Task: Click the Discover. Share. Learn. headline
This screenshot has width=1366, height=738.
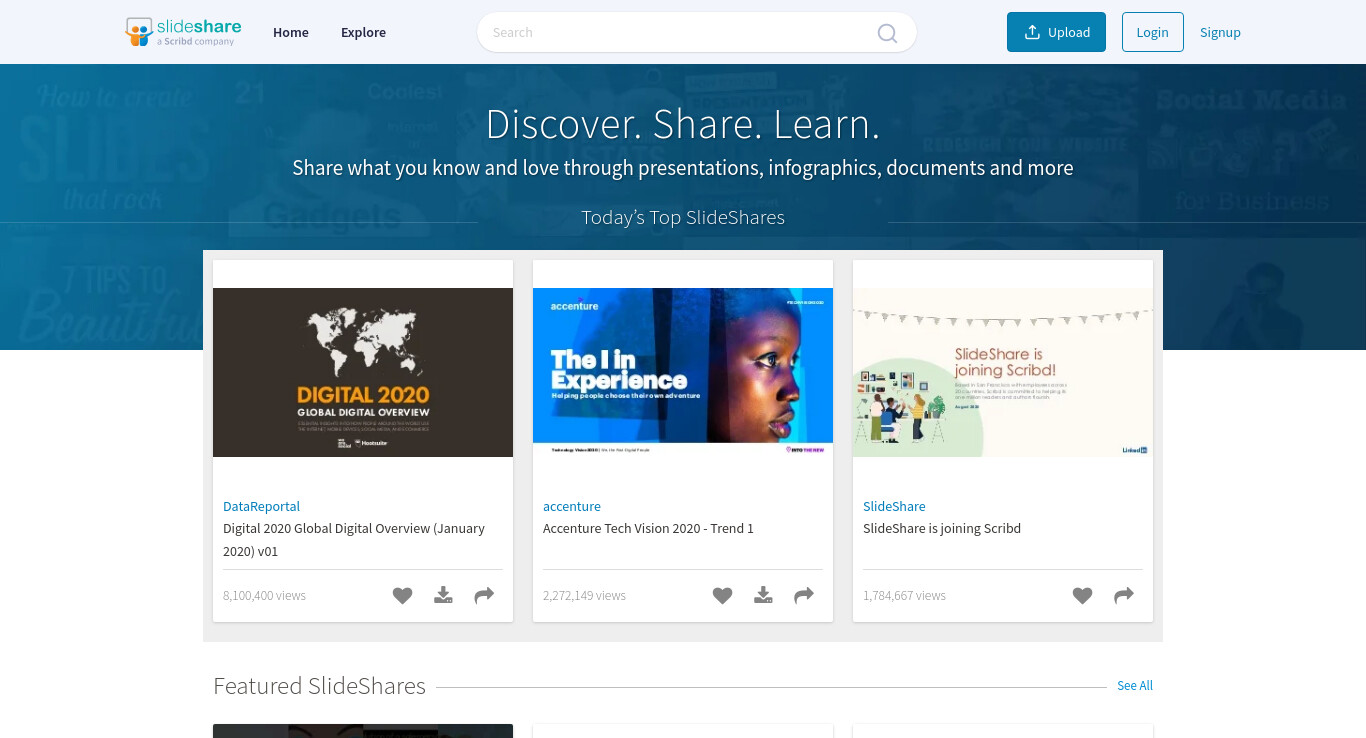Action: click(683, 124)
